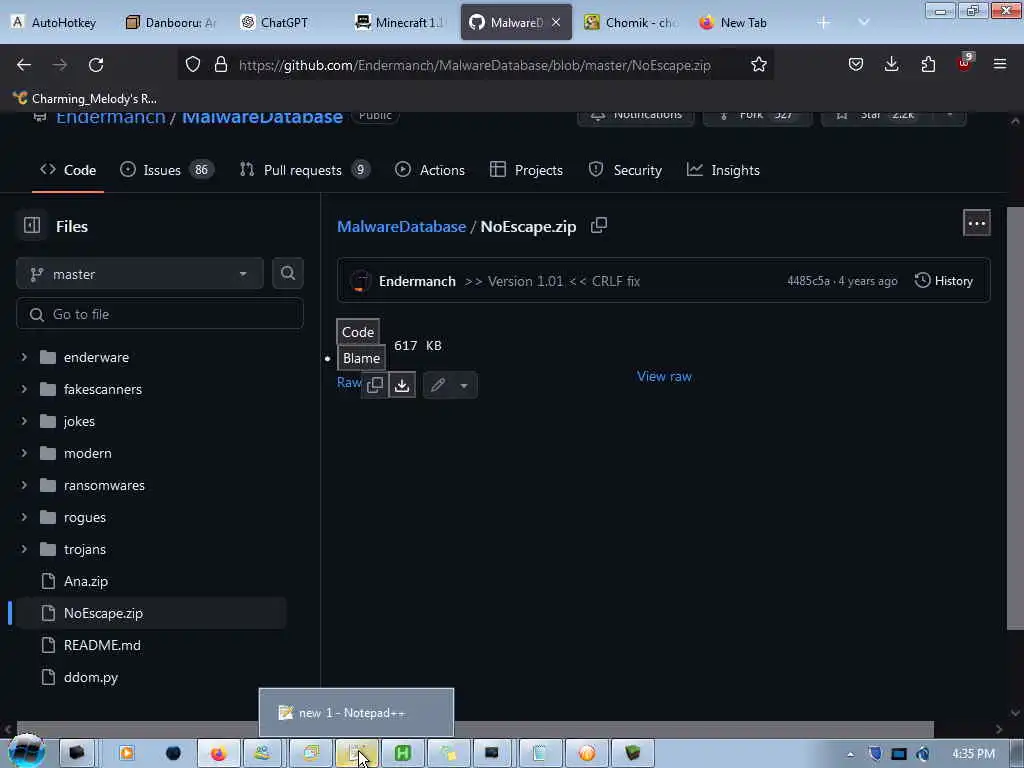The width and height of the screenshot is (1024, 768).
Task: Open the Raw file link
Action: (349, 383)
